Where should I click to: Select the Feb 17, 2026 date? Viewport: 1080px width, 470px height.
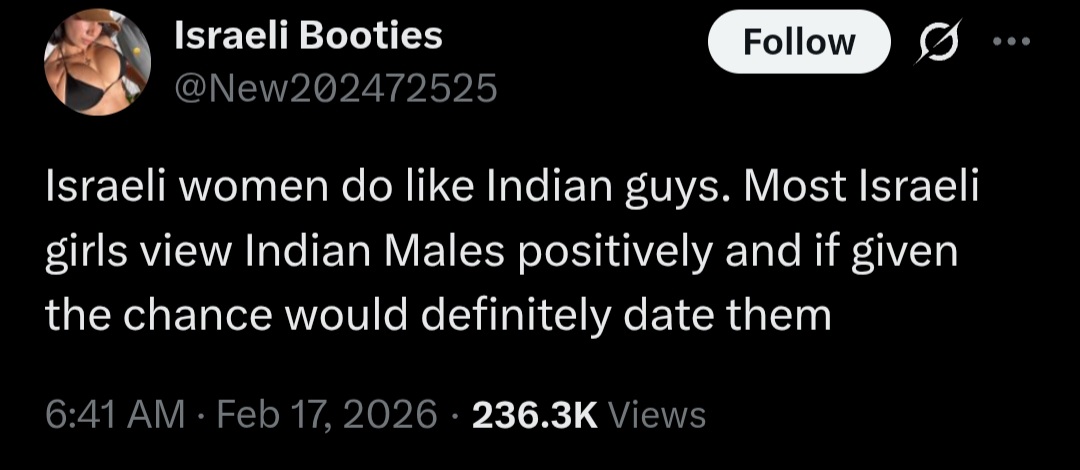point(323,413)
